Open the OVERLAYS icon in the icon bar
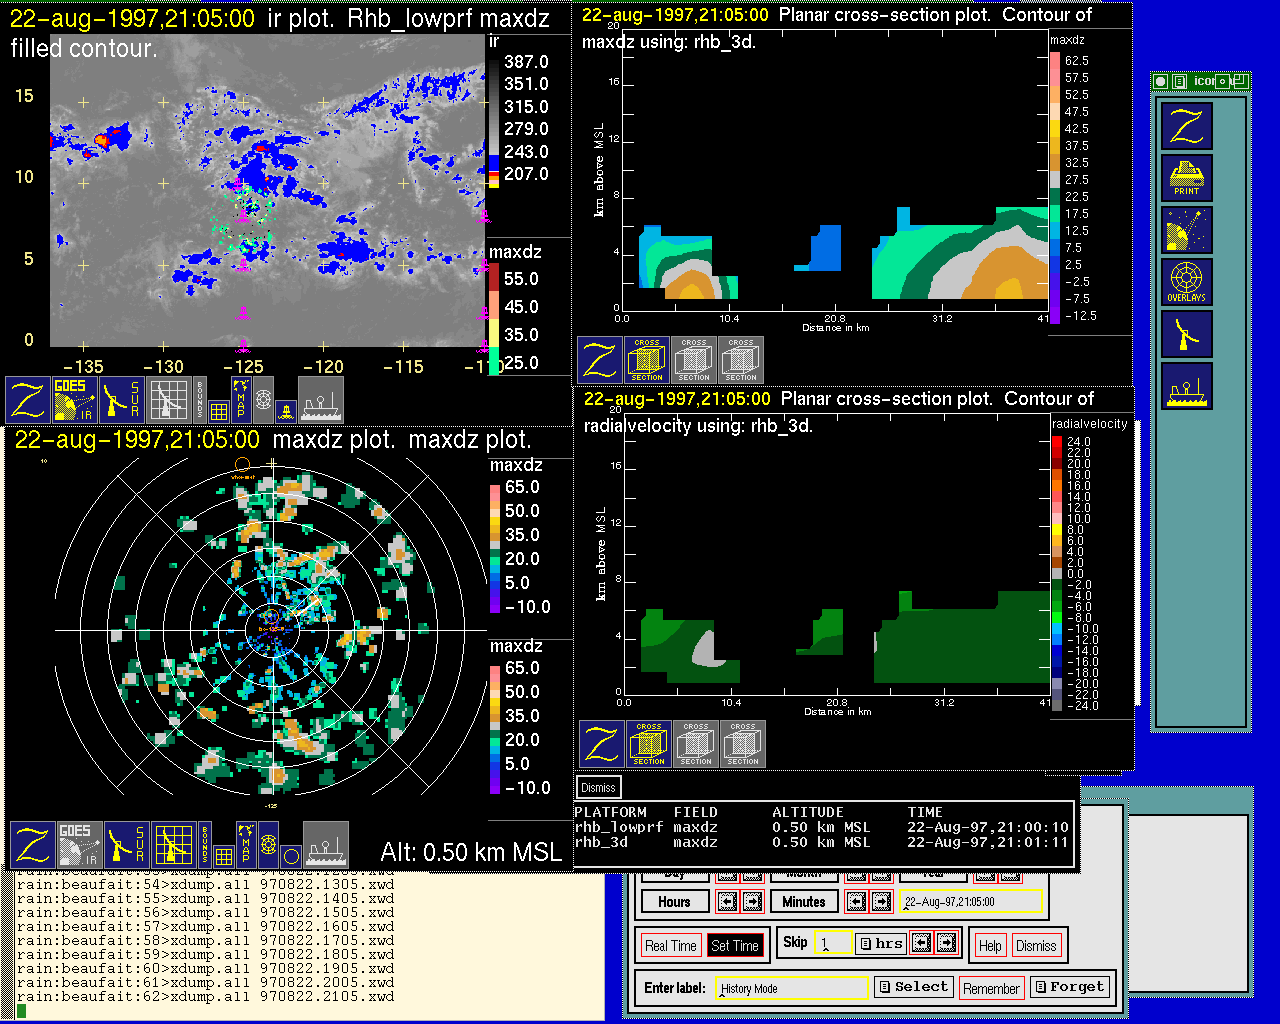The height and width of the screenshot is (1024, 1280). [1186, 282]
